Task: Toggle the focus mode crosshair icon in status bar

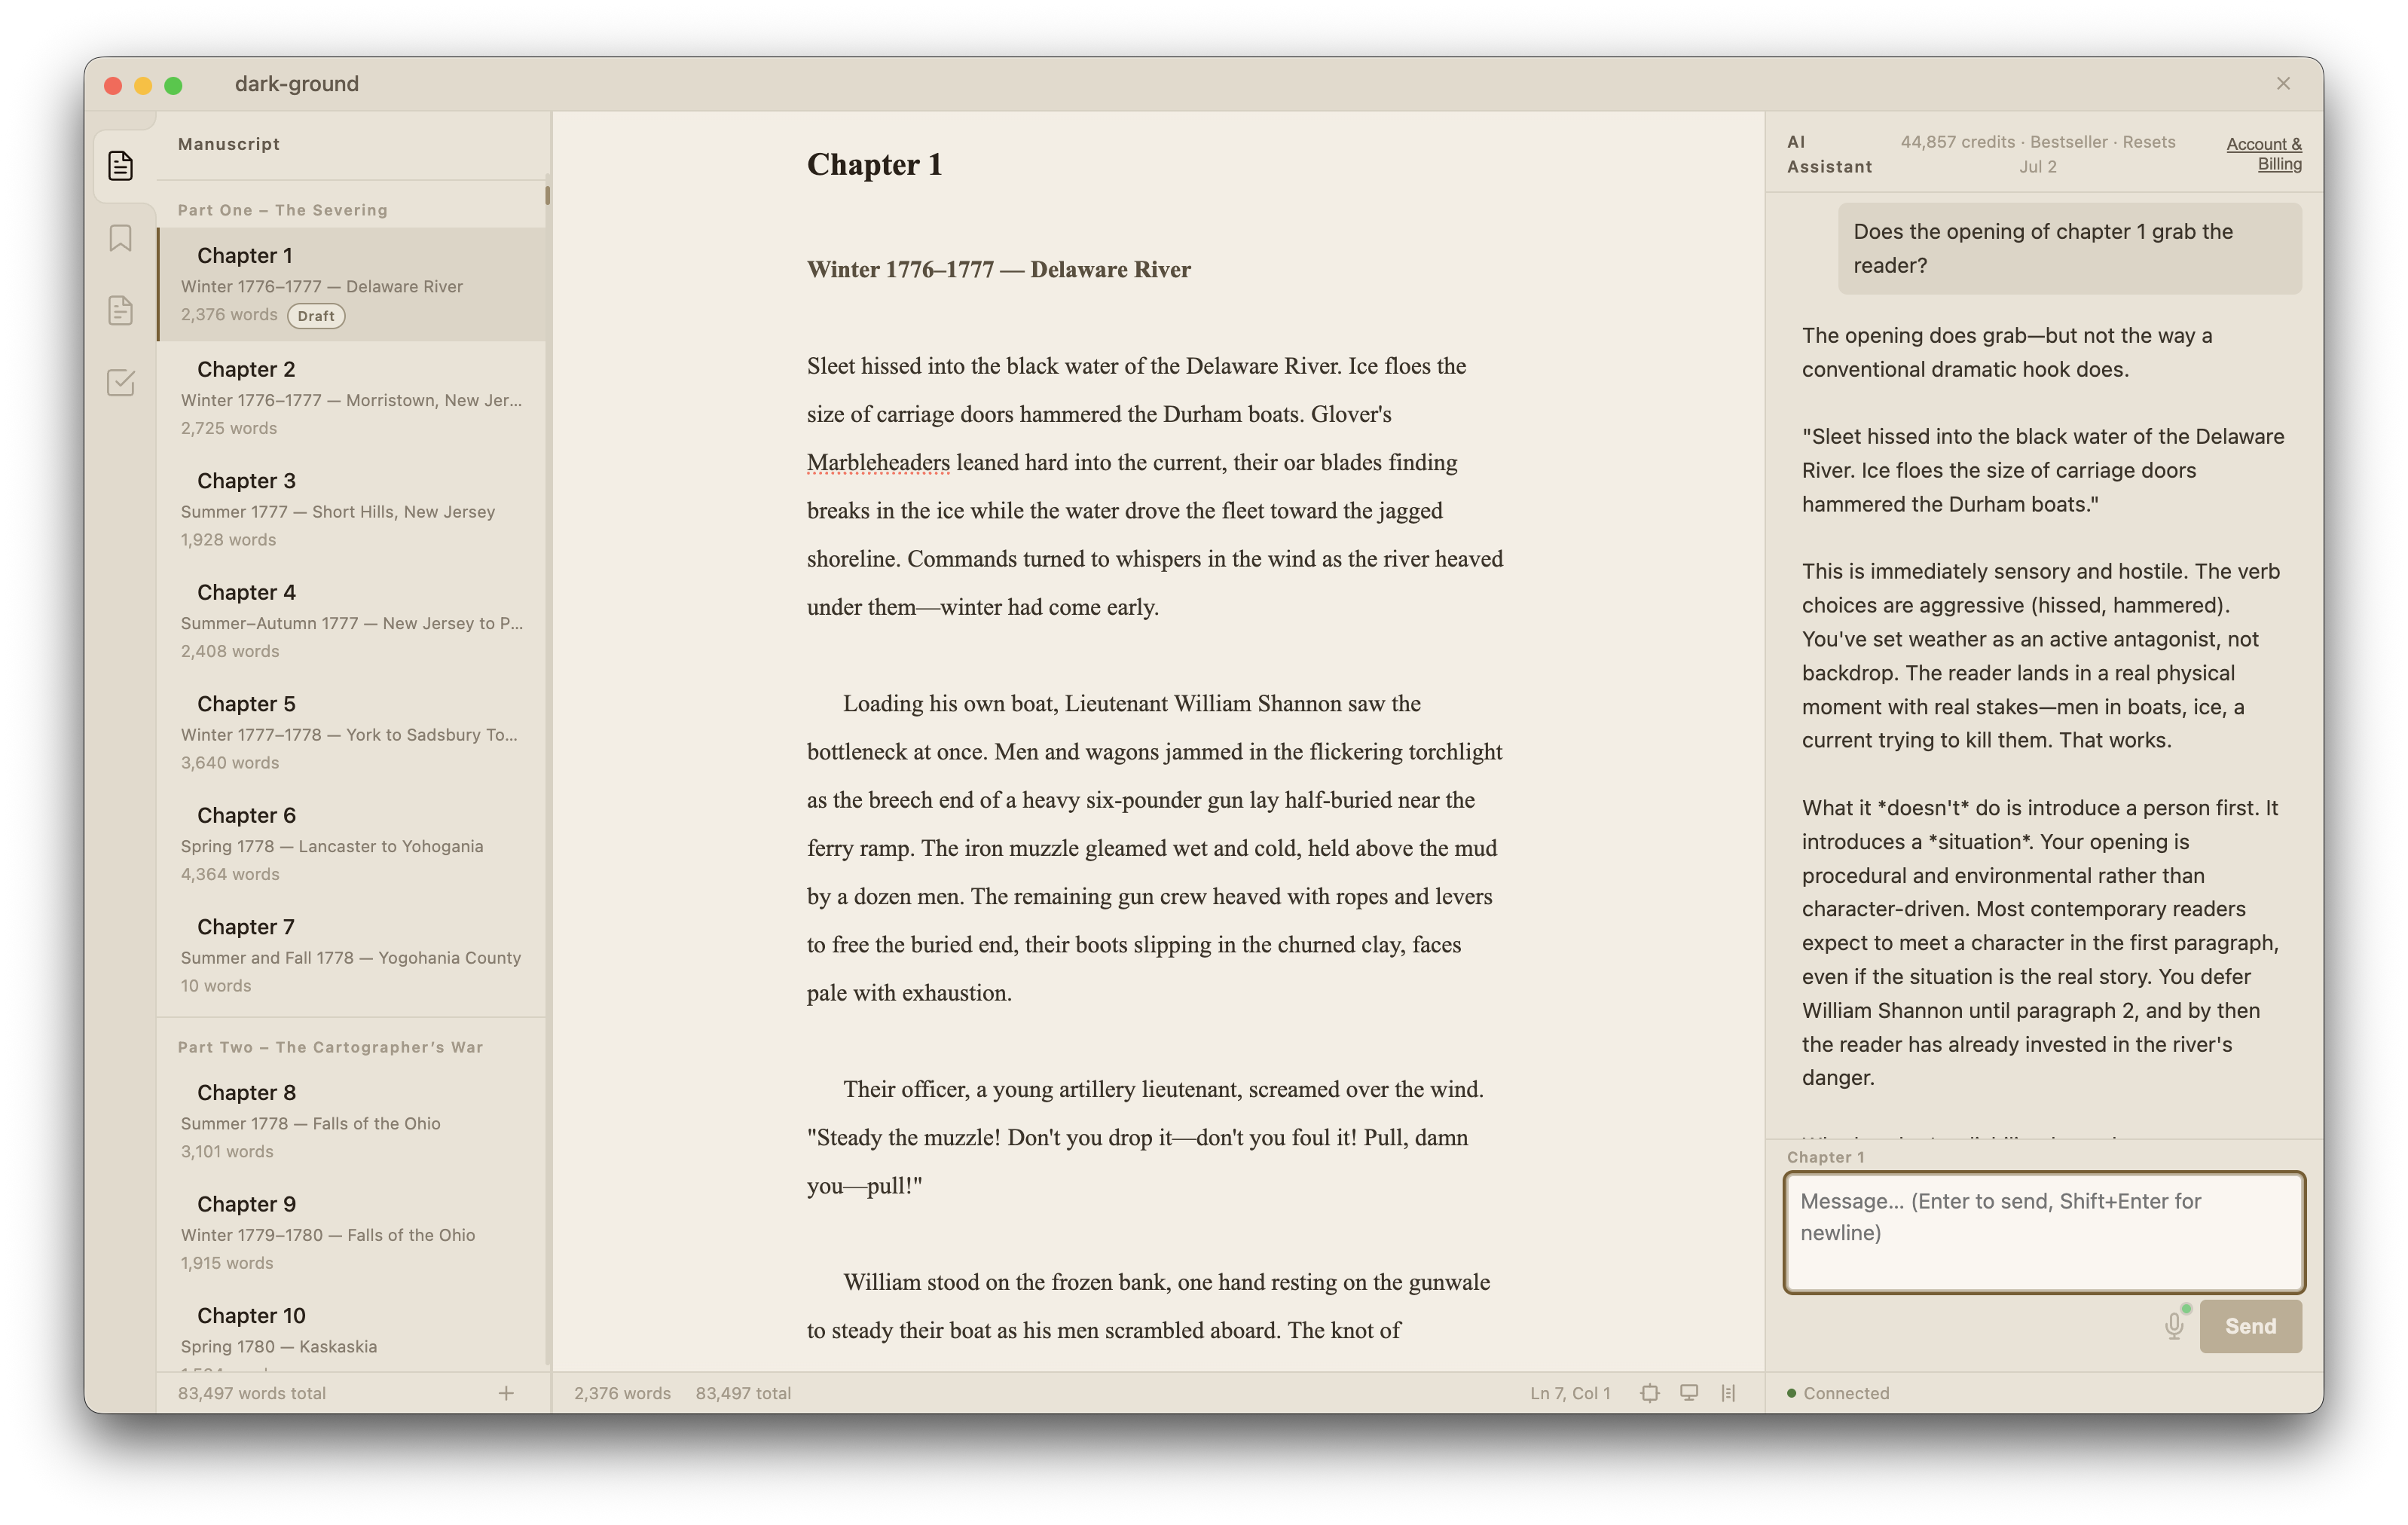Action: [x=1650, y=1393]
